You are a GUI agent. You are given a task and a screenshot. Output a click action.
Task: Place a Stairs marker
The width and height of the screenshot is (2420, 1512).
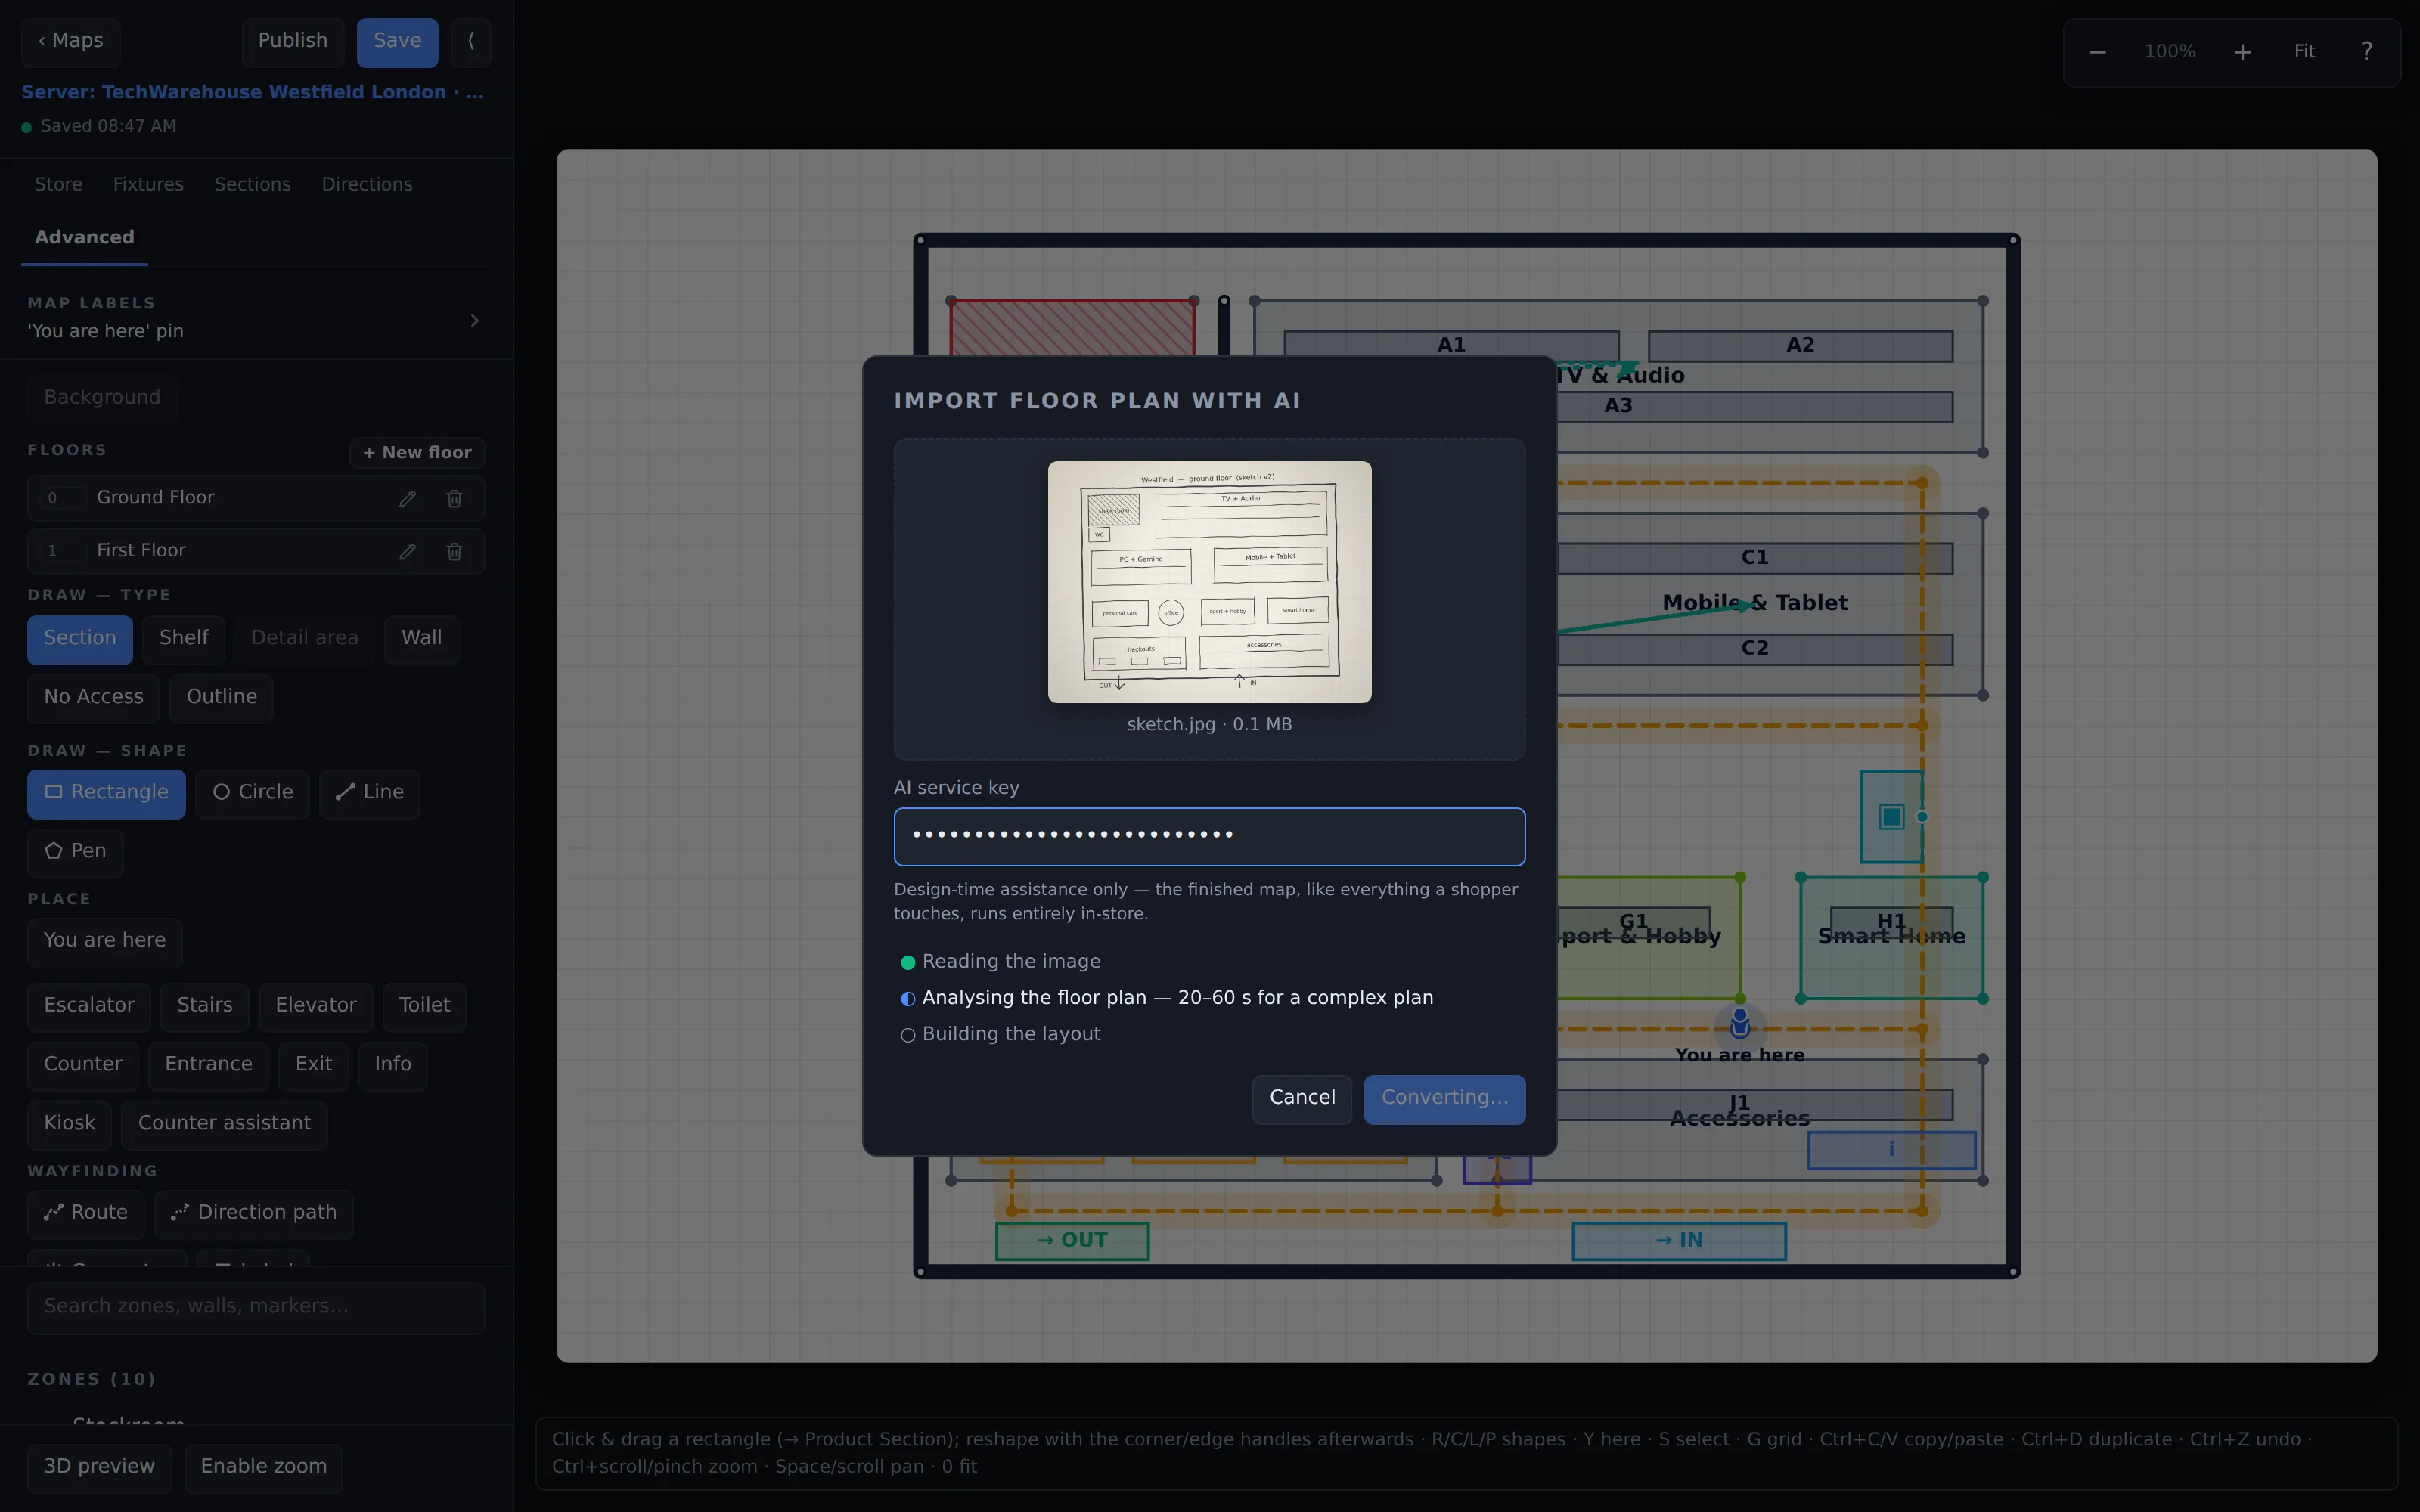pyautogui.click(x=205, y=1006)
